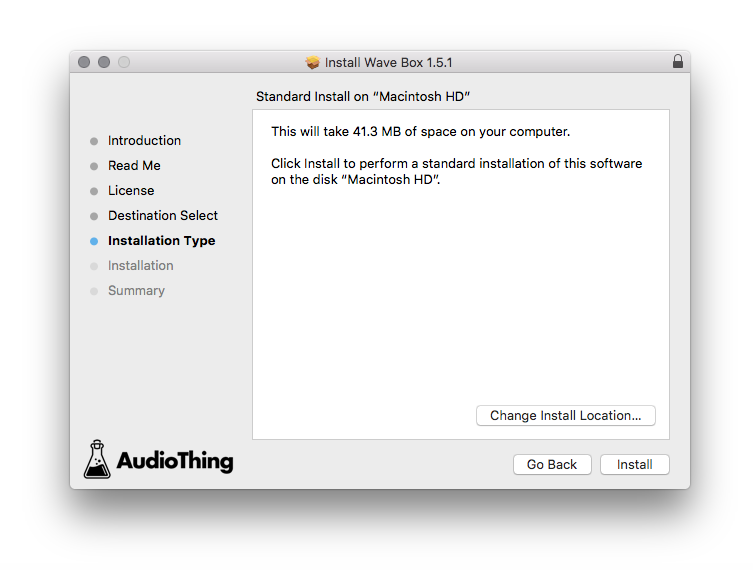753x570 pixels.
Task: Click the red close window button
Action: [84, 62]
